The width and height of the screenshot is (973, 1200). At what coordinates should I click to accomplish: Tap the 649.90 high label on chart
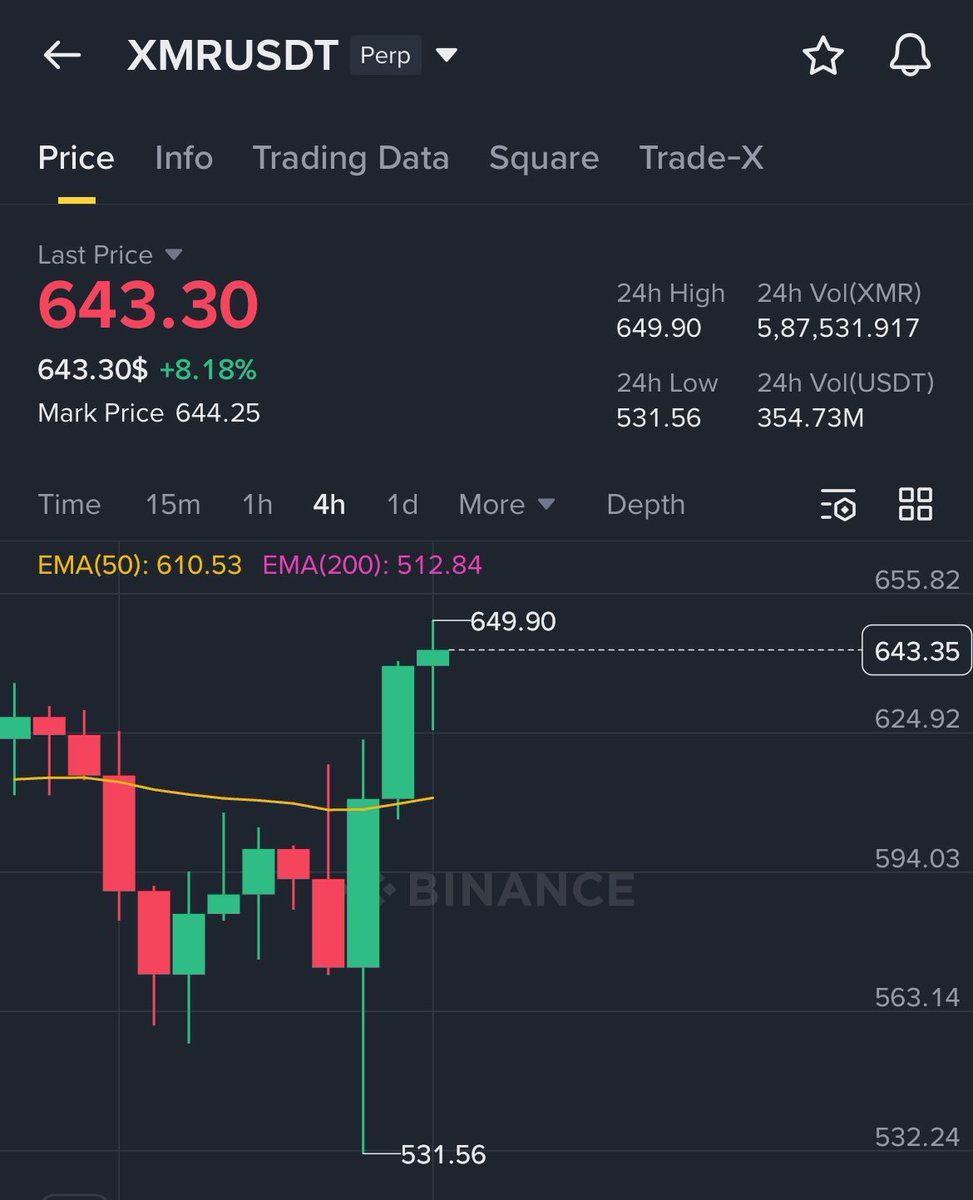[513, 621]
